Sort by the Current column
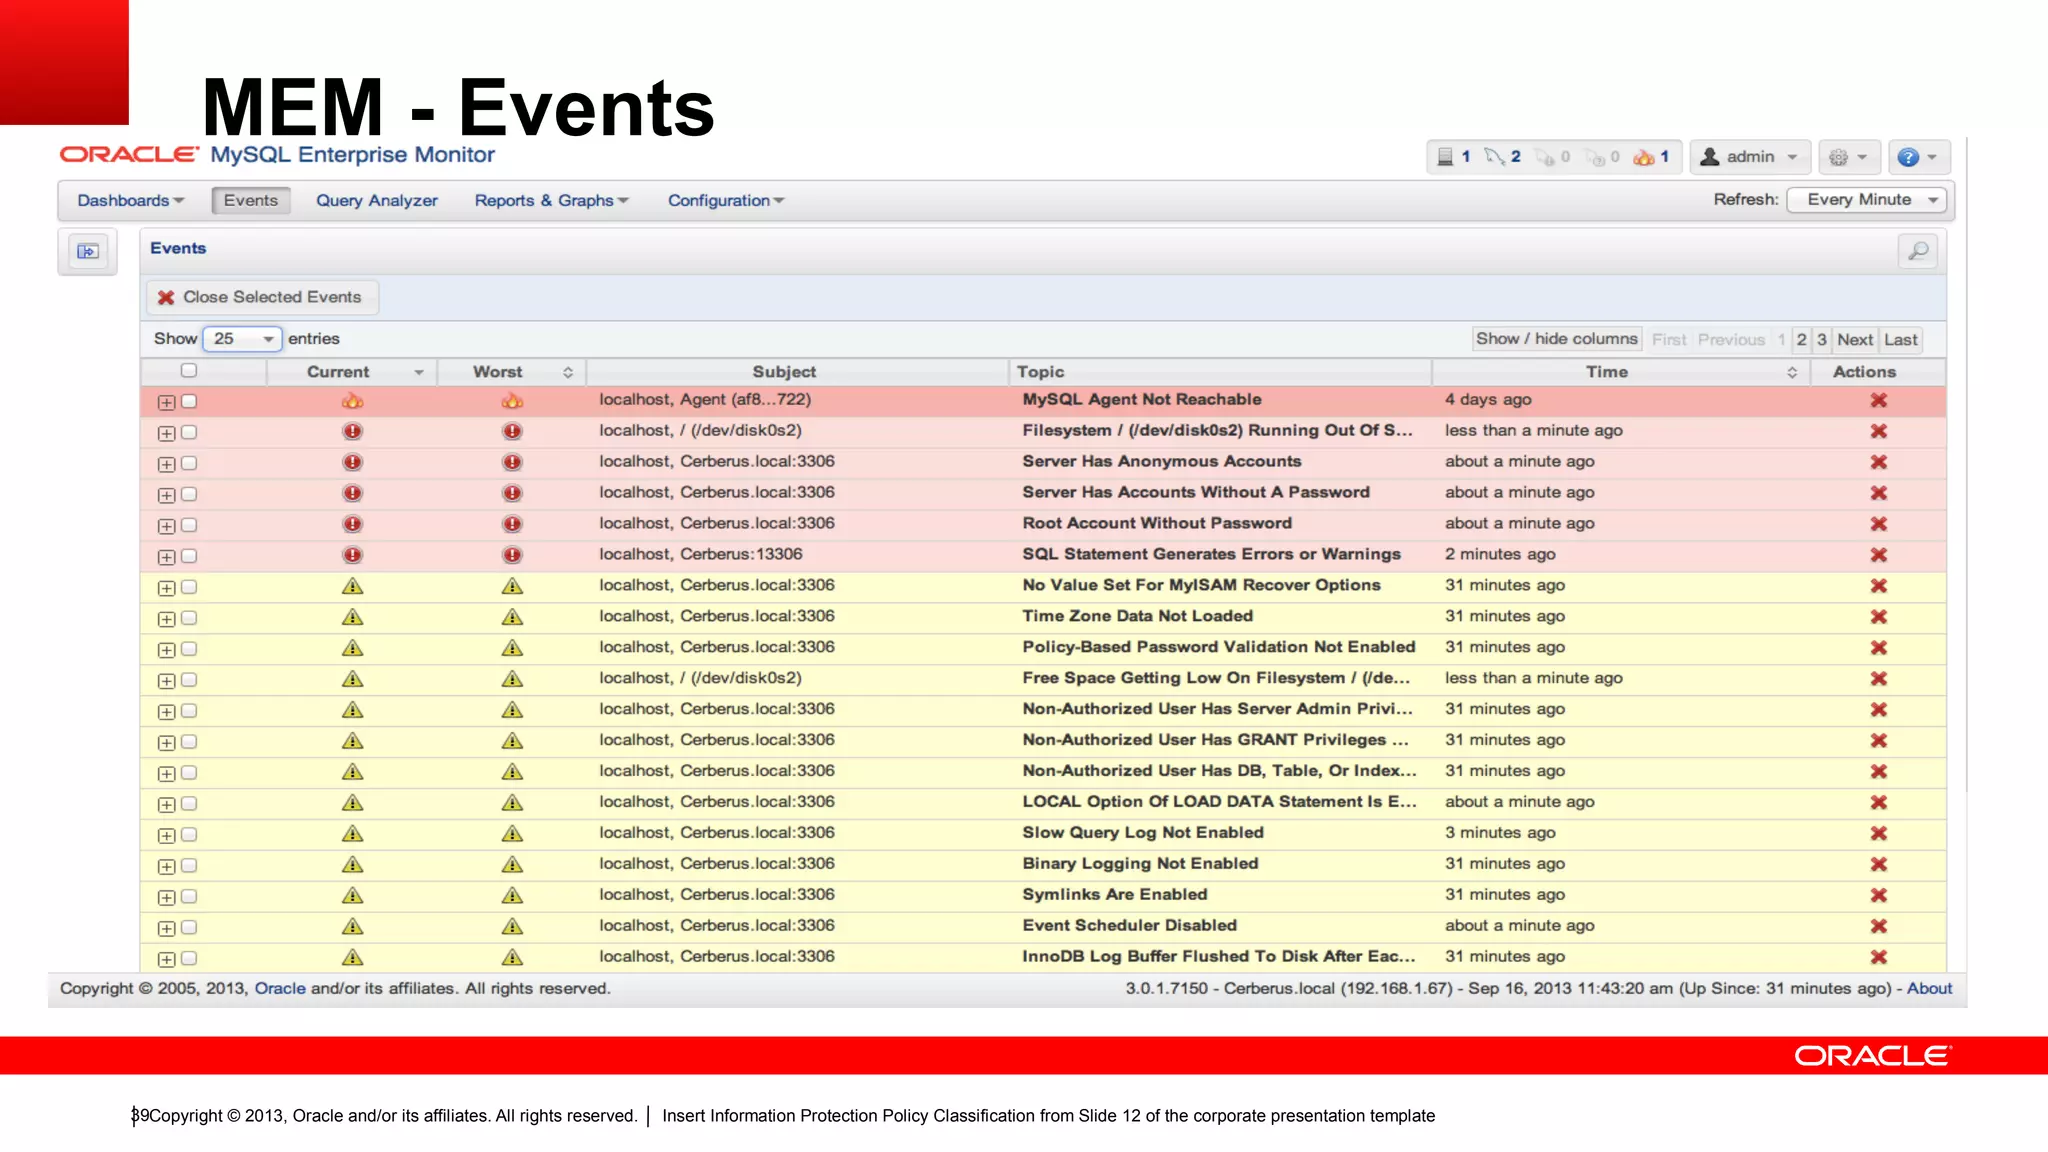Viewport: 2048px width, 1152px height. click(352, 372)
